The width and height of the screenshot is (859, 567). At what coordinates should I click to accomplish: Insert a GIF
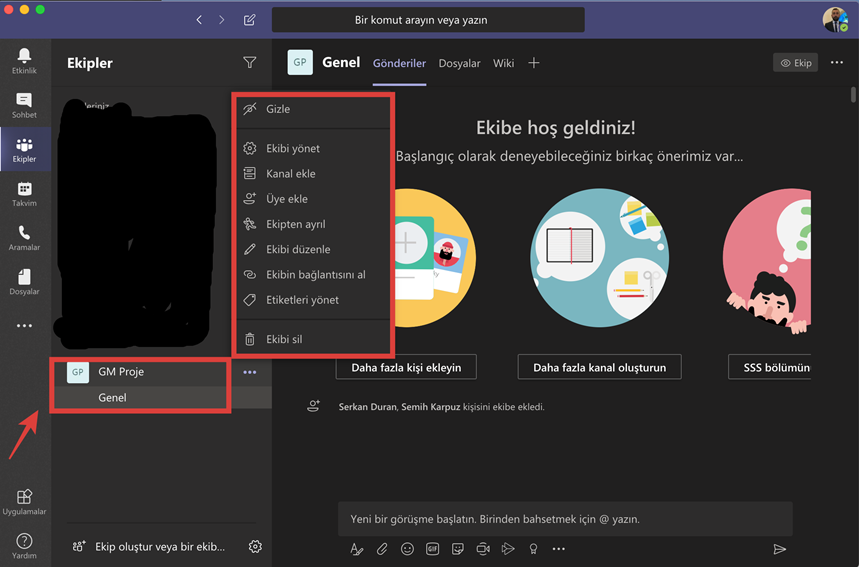tap(432, 549)
